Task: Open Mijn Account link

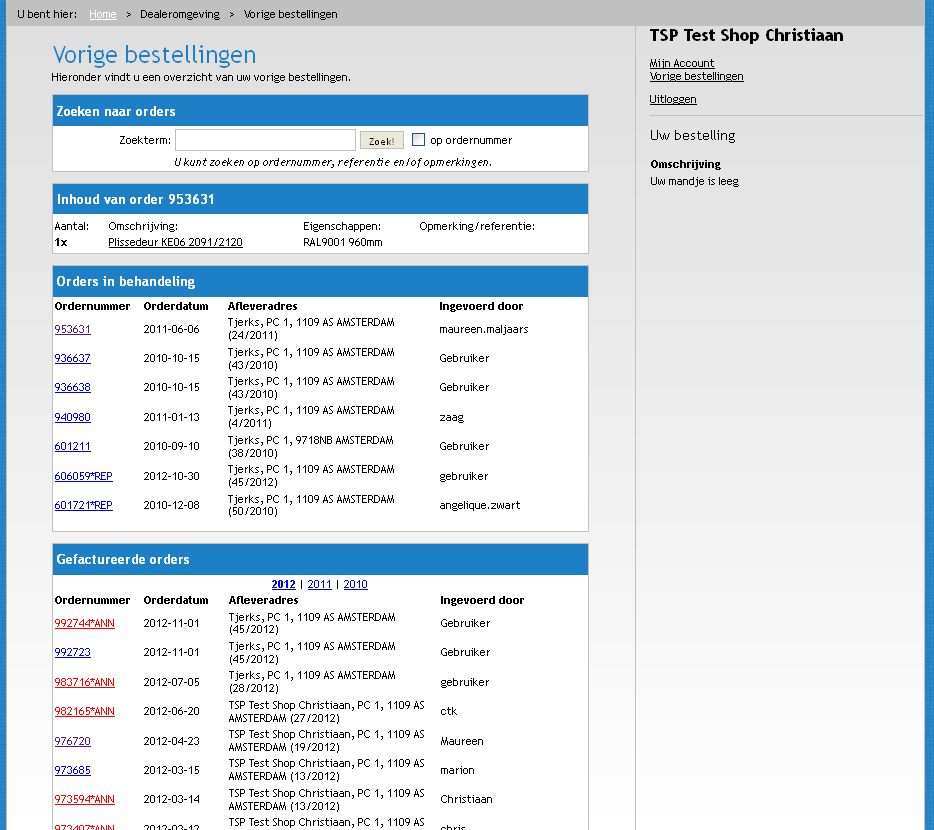Action: [x=681, y=63]
